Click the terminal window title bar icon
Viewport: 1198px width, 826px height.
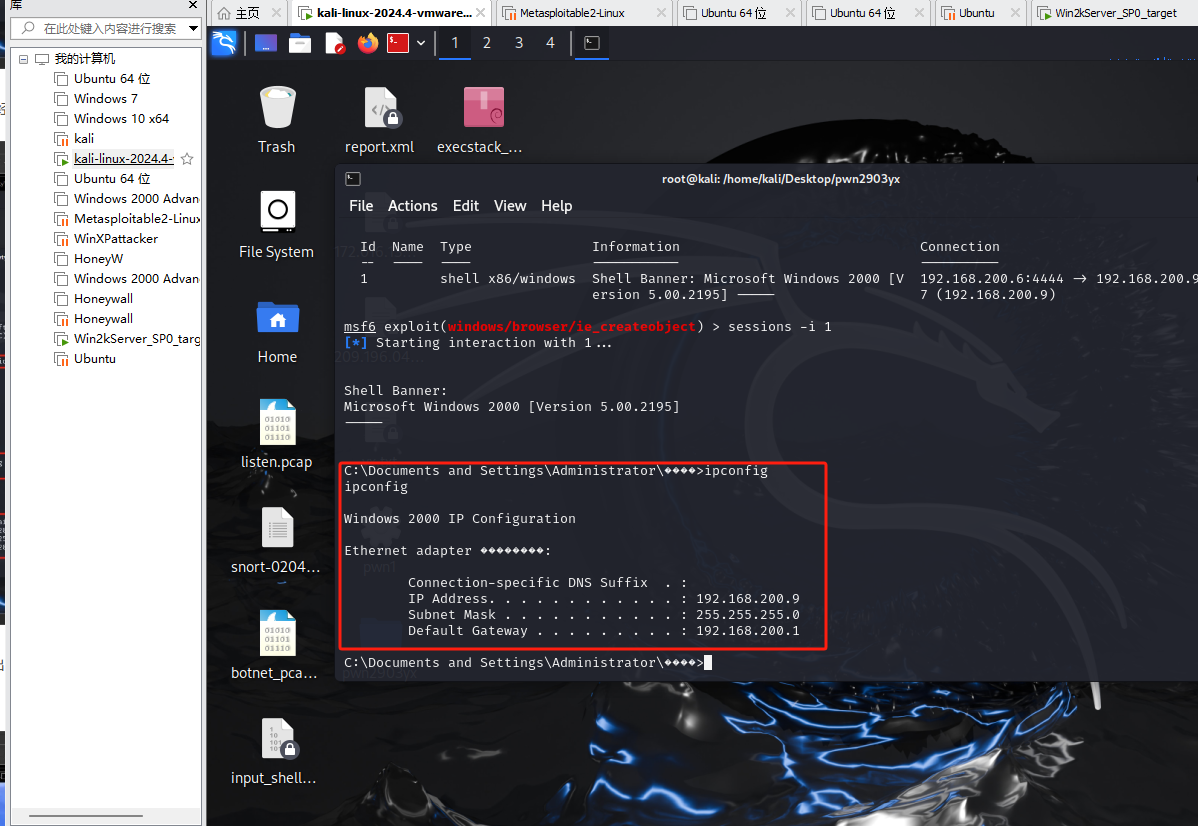tap(353, 179)
